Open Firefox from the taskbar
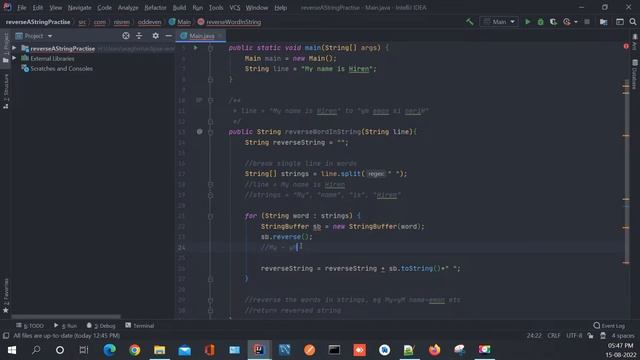 tap(434, 350)
